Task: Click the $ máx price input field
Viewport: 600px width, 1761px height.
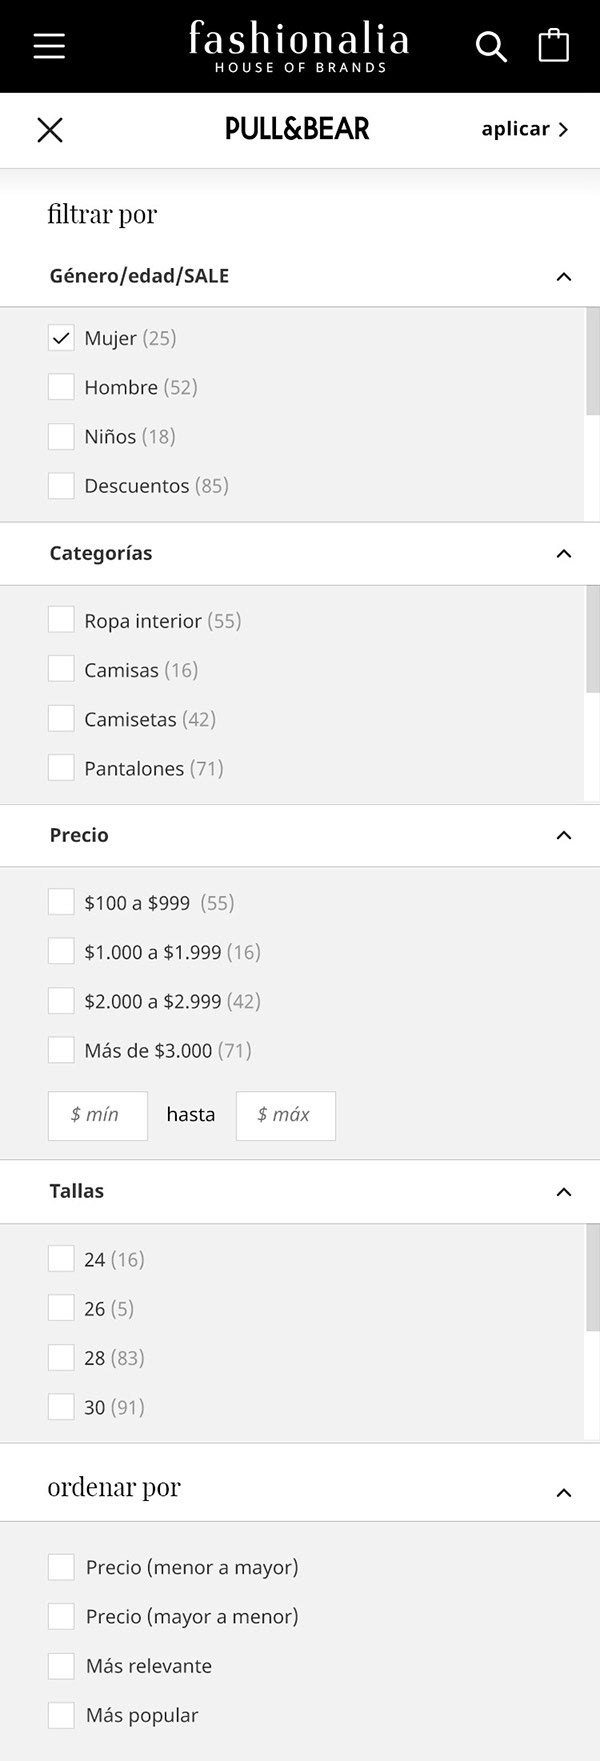Action: [286, 1115]
